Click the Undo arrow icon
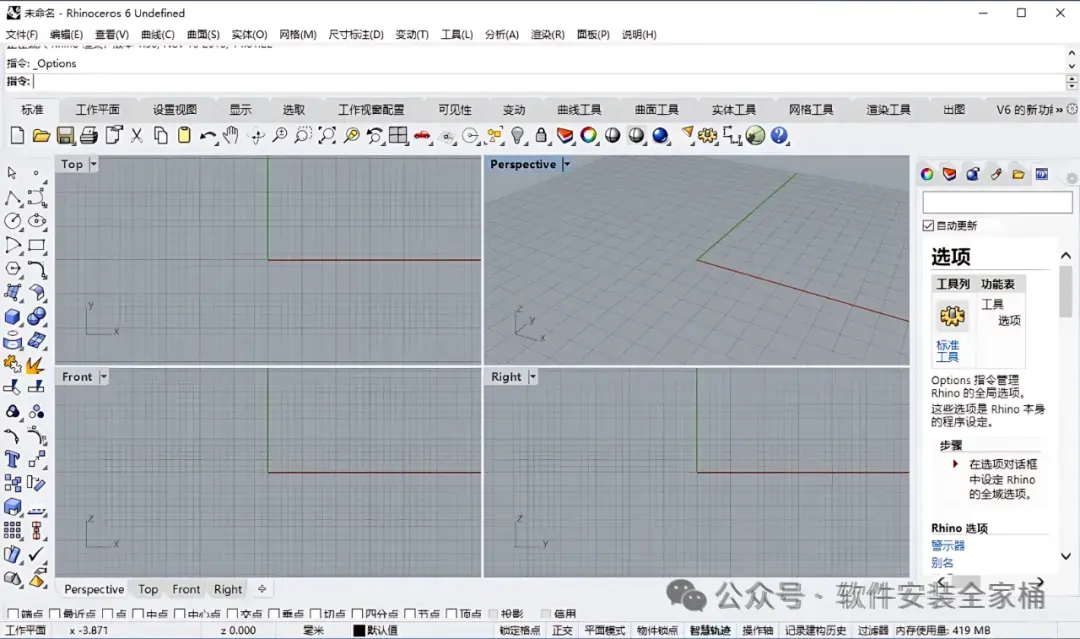The width and height of the screenshot is (1080, 639). point(207,136)
